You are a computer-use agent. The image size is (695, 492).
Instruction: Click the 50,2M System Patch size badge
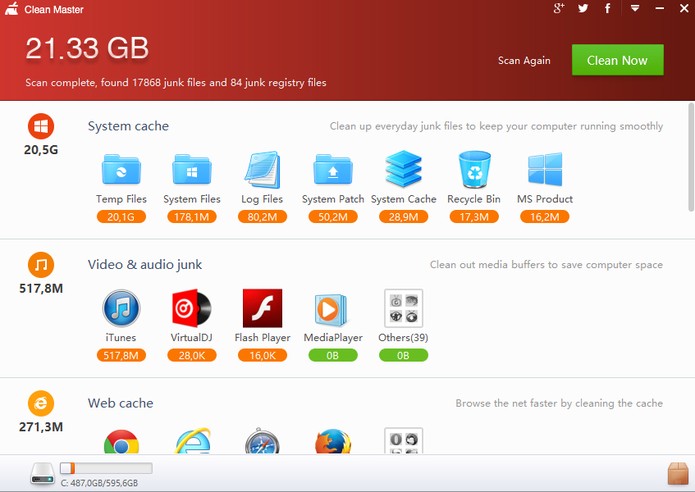(x=333, y=217)
